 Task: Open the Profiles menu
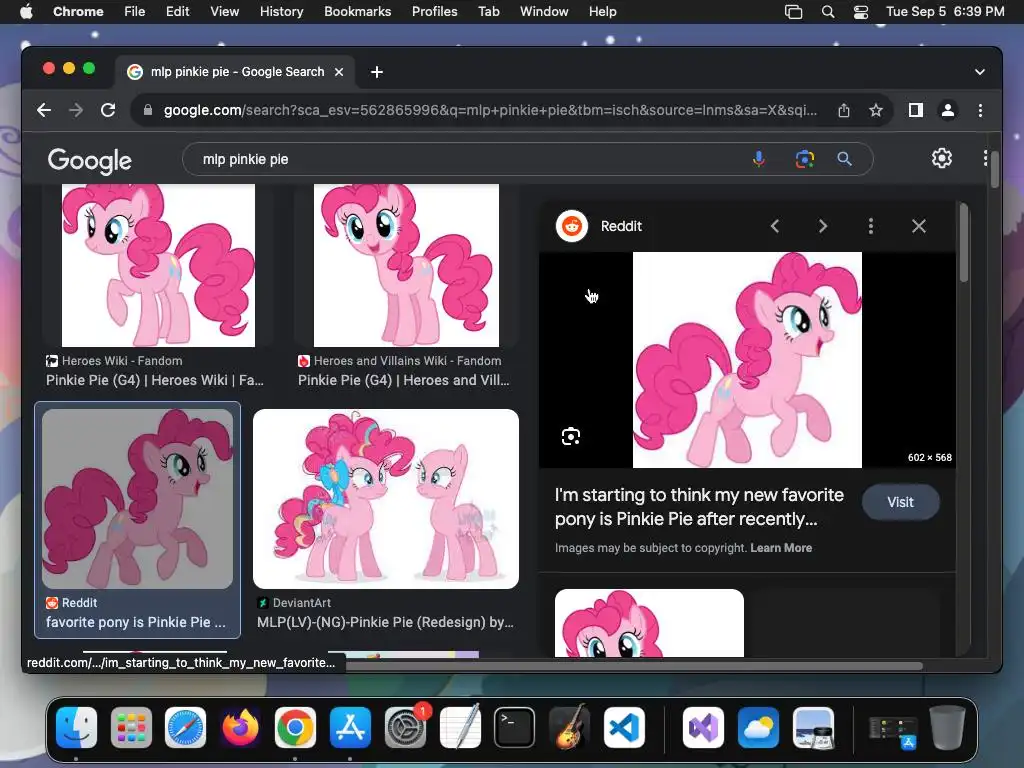point(434,11)
